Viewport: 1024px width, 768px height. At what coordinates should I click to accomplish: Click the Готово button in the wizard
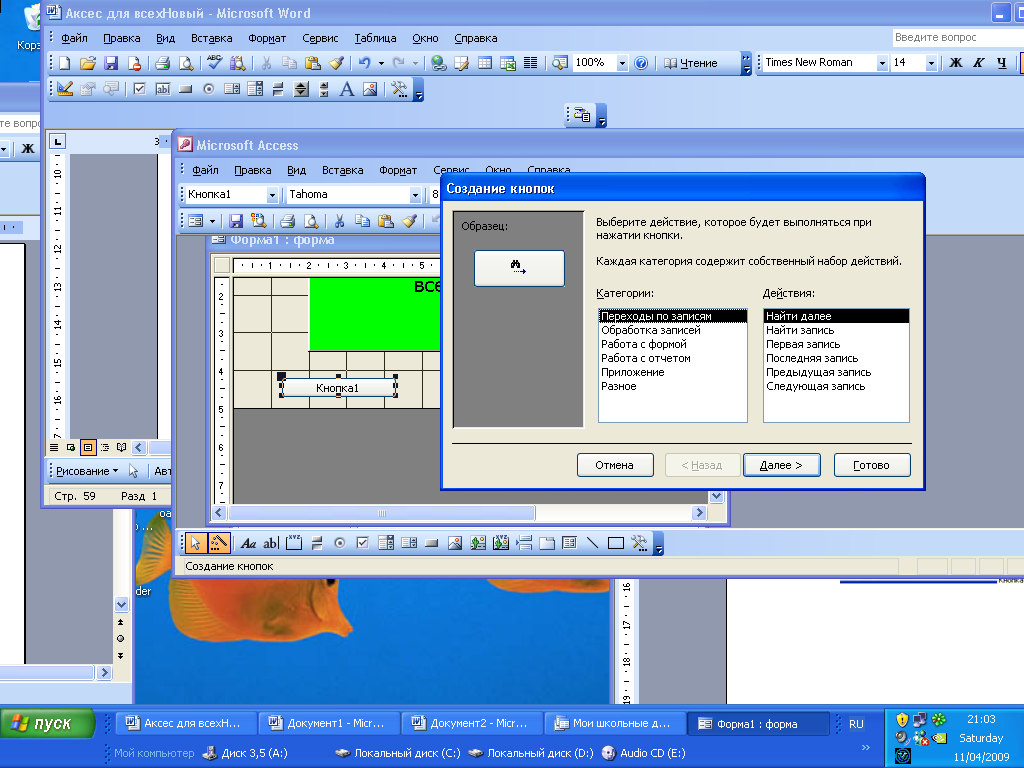click(x=872, y=465)
